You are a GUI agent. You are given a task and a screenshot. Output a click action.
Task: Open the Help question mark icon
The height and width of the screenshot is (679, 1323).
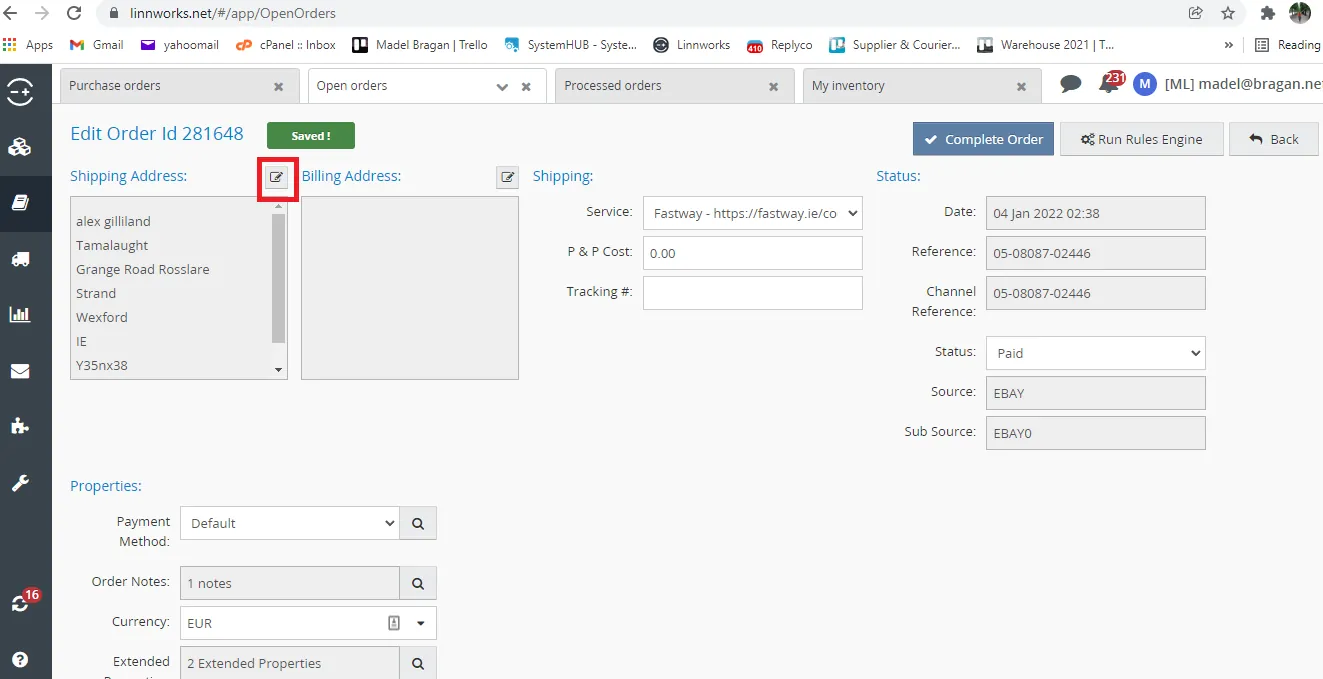[20, 660]
